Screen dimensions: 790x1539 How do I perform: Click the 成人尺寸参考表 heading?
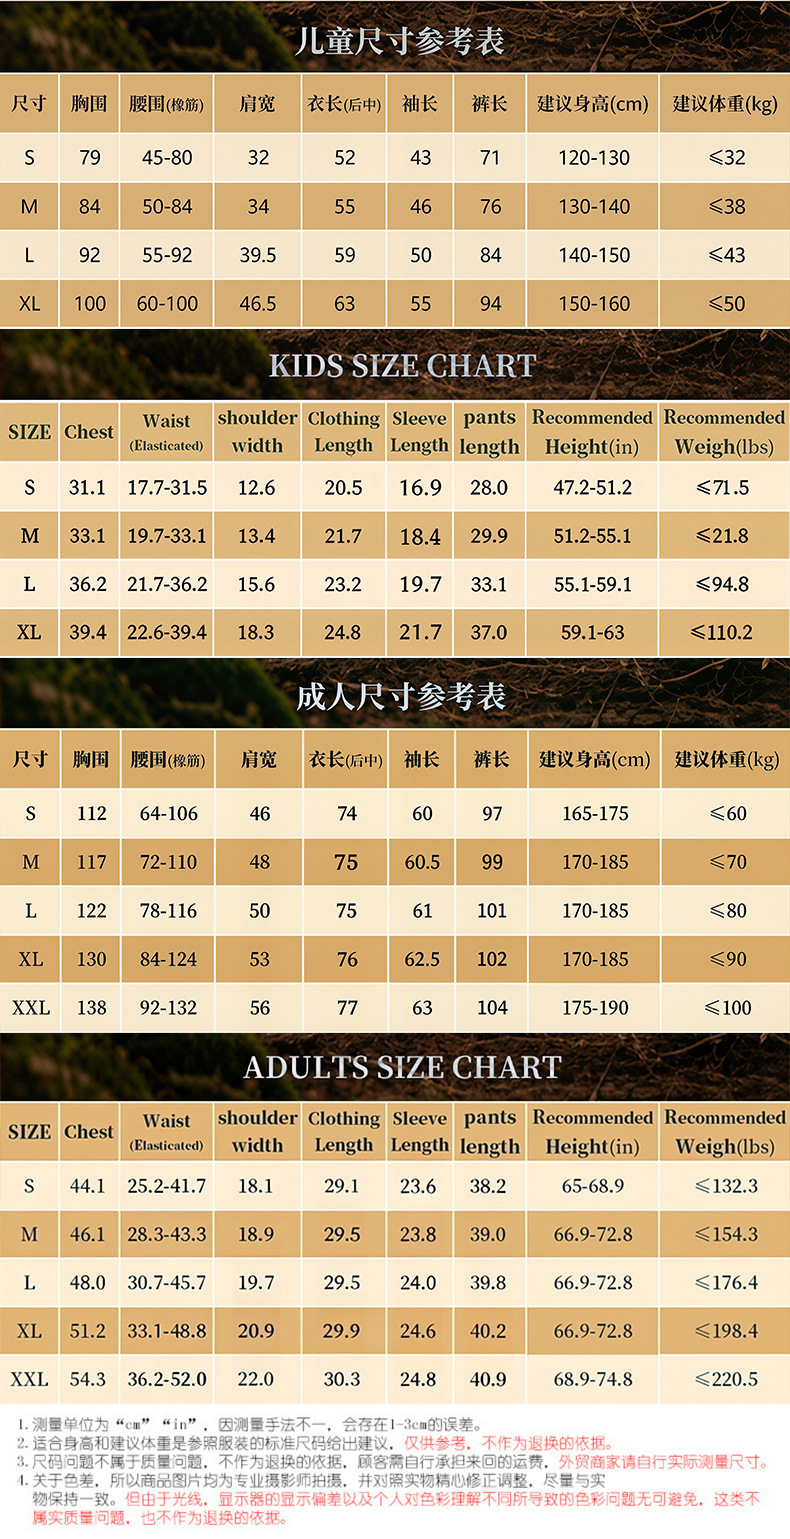[401, 696]
